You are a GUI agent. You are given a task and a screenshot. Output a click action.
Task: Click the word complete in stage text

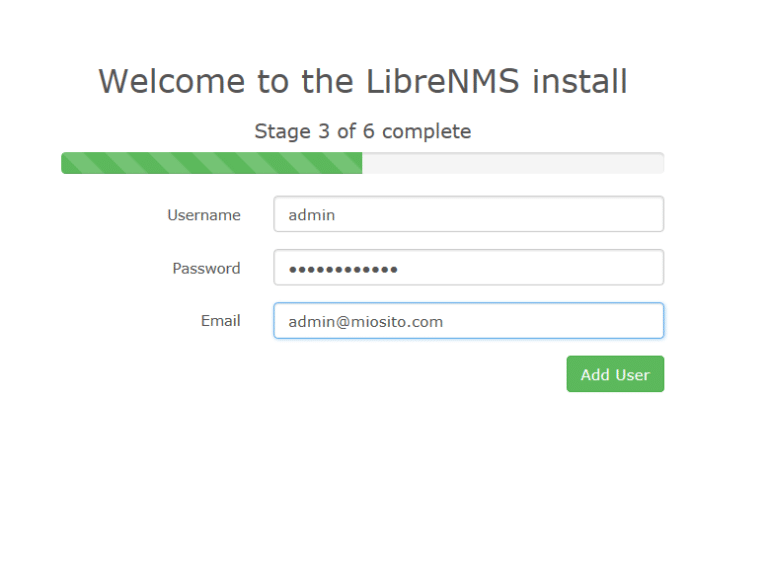tap(427, 132)
